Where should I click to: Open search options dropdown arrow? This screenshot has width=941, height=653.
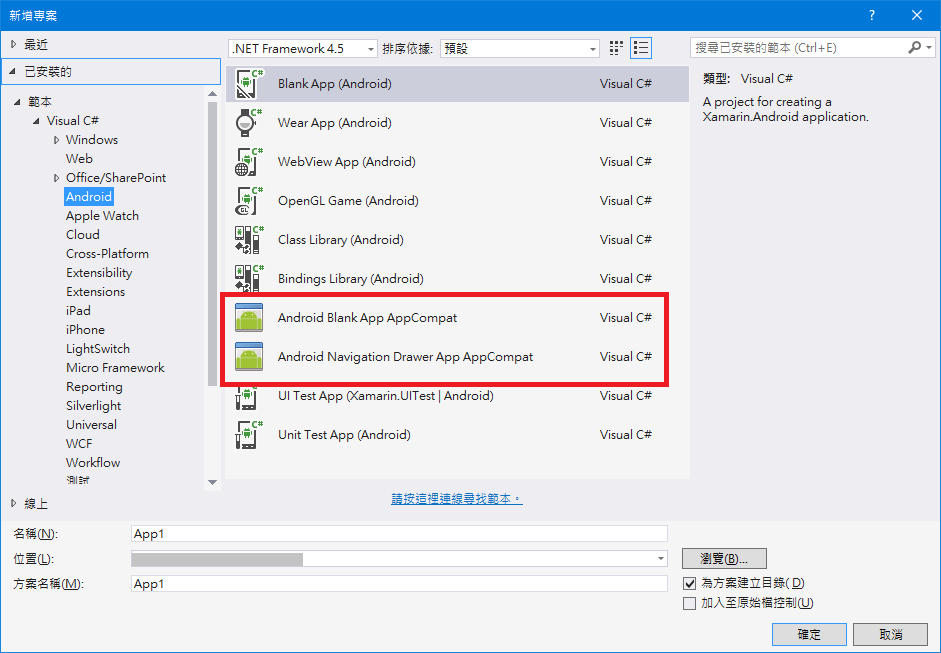pyautogui.click(x=929, y=47)
